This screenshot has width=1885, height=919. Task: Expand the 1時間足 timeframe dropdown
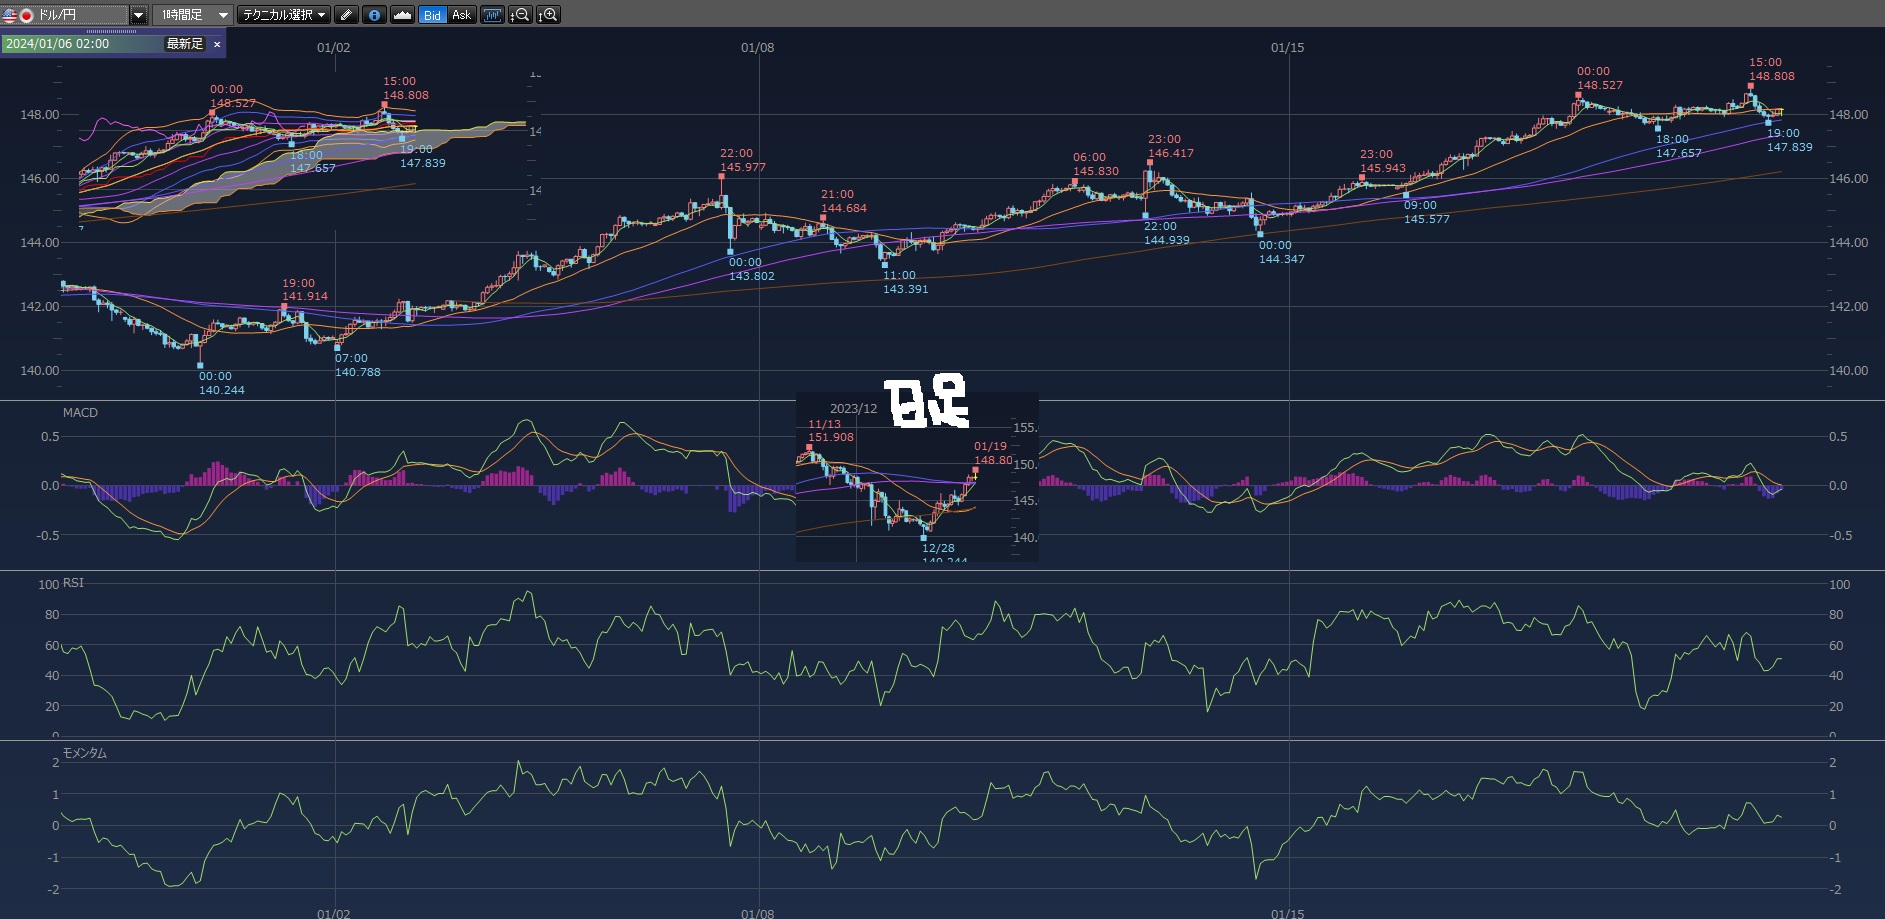[222, 15]
